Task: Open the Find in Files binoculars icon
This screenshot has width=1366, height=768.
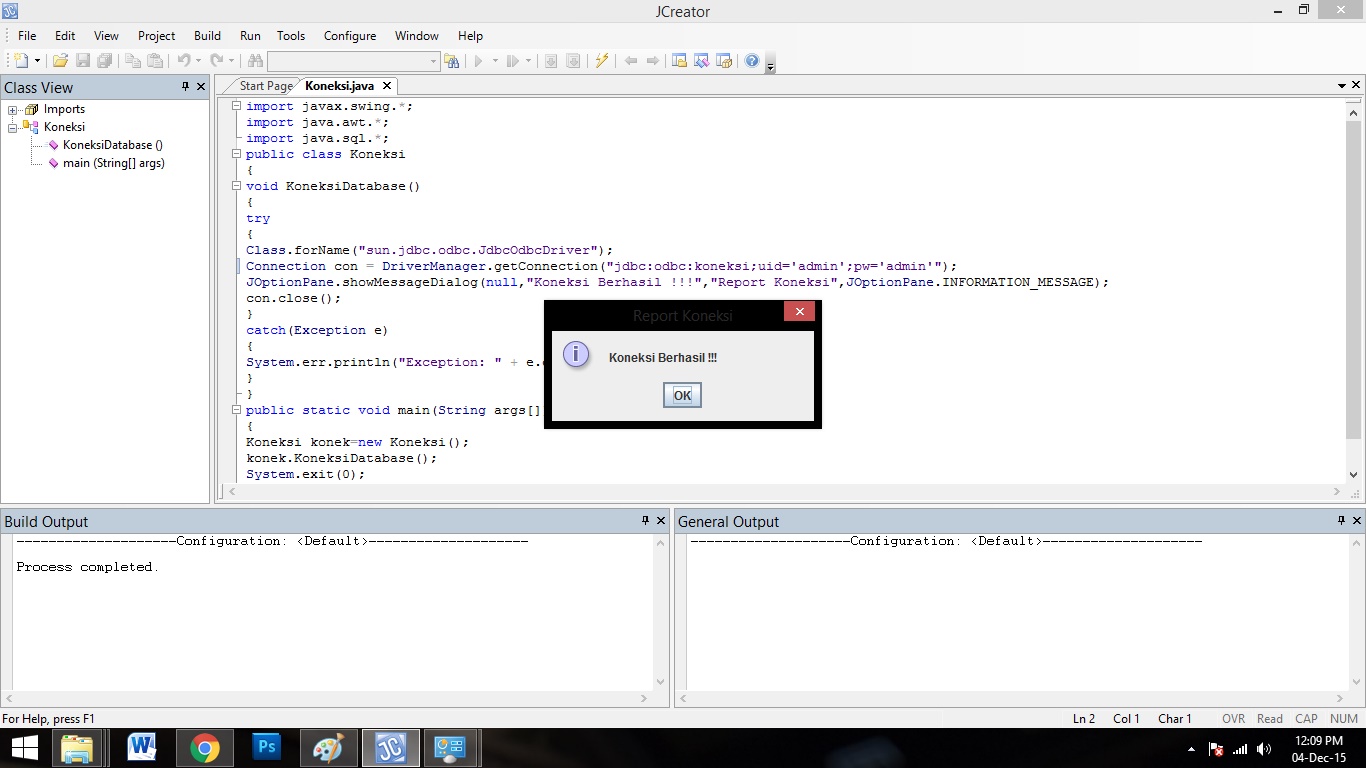Action: 453,61
